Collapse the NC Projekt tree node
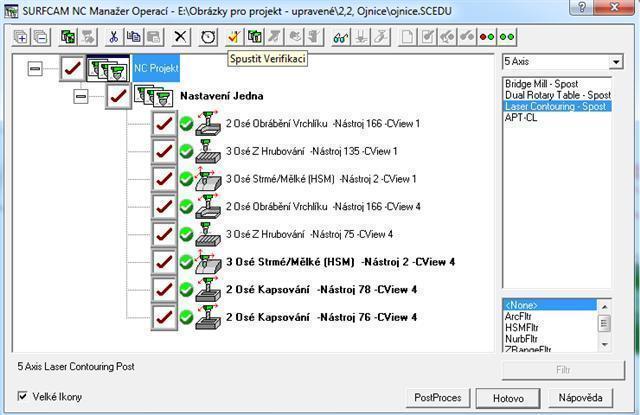This screenshot has height=415, width=640. 35,69
